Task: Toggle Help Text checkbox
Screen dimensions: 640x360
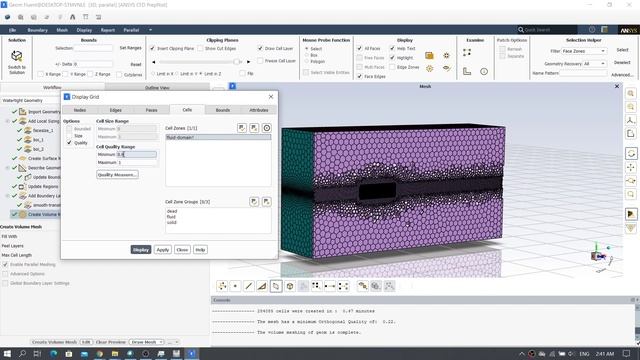Action: tap(392, 48)
